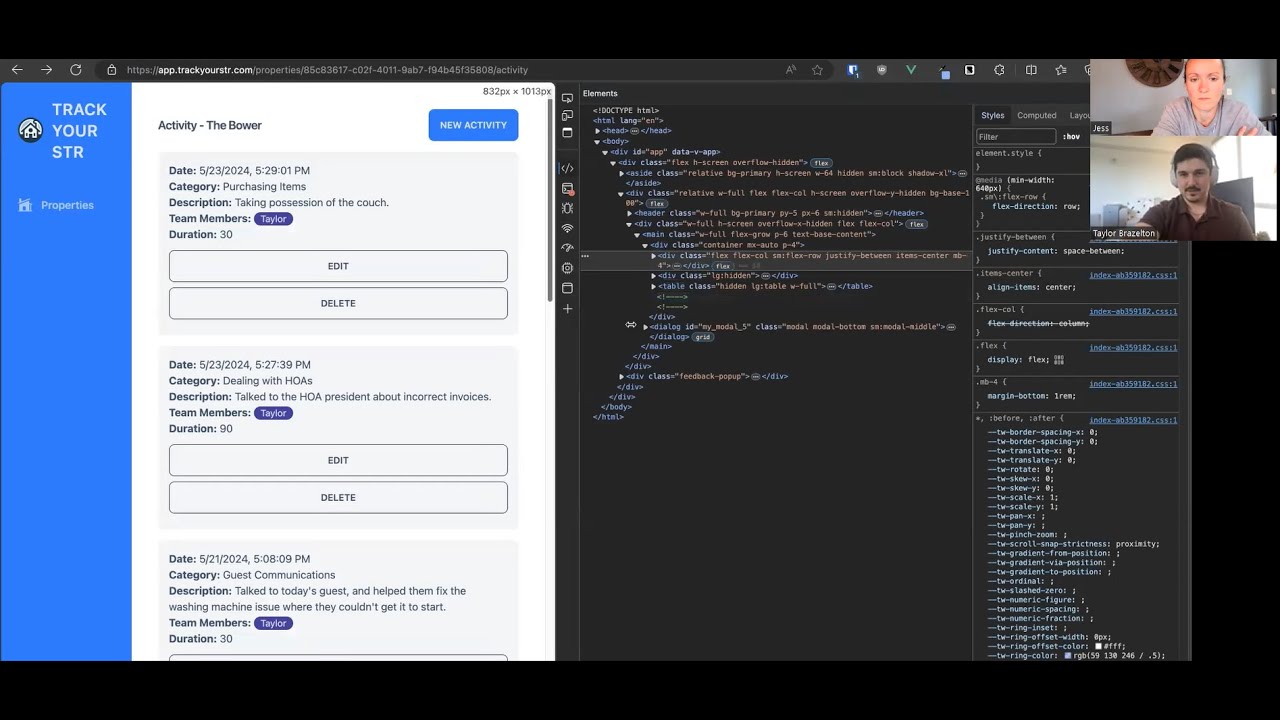Click the white --tw-ring-offset-color swatch
Image resolution: width=1280 pixels, height=720 pixels.
pyautogui.click(x=1098, y=647)
